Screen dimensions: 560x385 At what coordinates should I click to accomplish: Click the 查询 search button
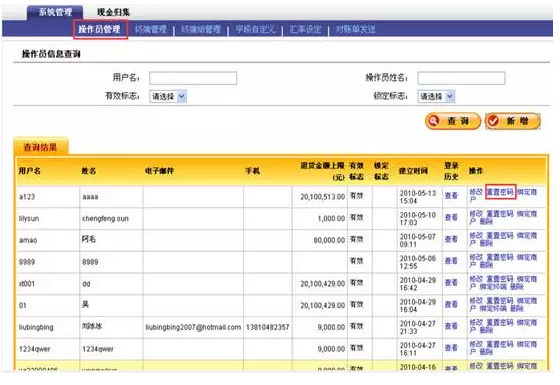point(453,121)
